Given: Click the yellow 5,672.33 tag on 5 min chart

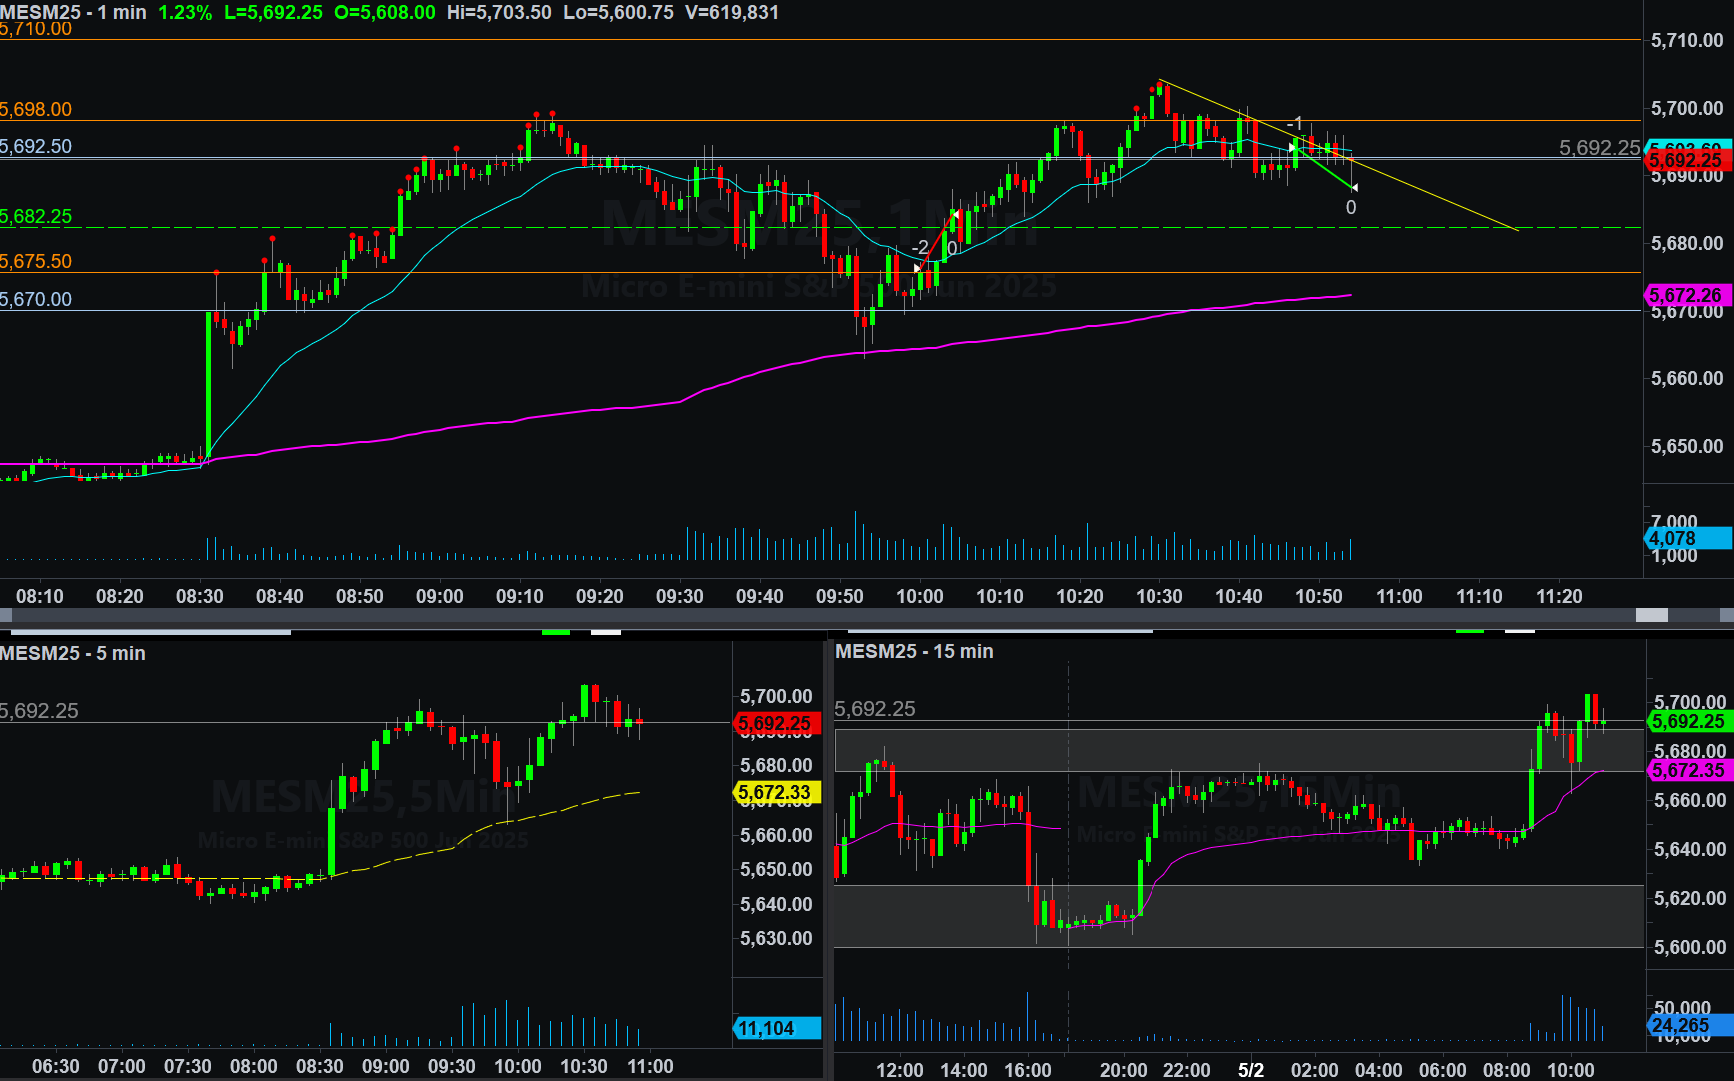Looking at the screenshot, I should pyautogui.click(x=776, y=793).
